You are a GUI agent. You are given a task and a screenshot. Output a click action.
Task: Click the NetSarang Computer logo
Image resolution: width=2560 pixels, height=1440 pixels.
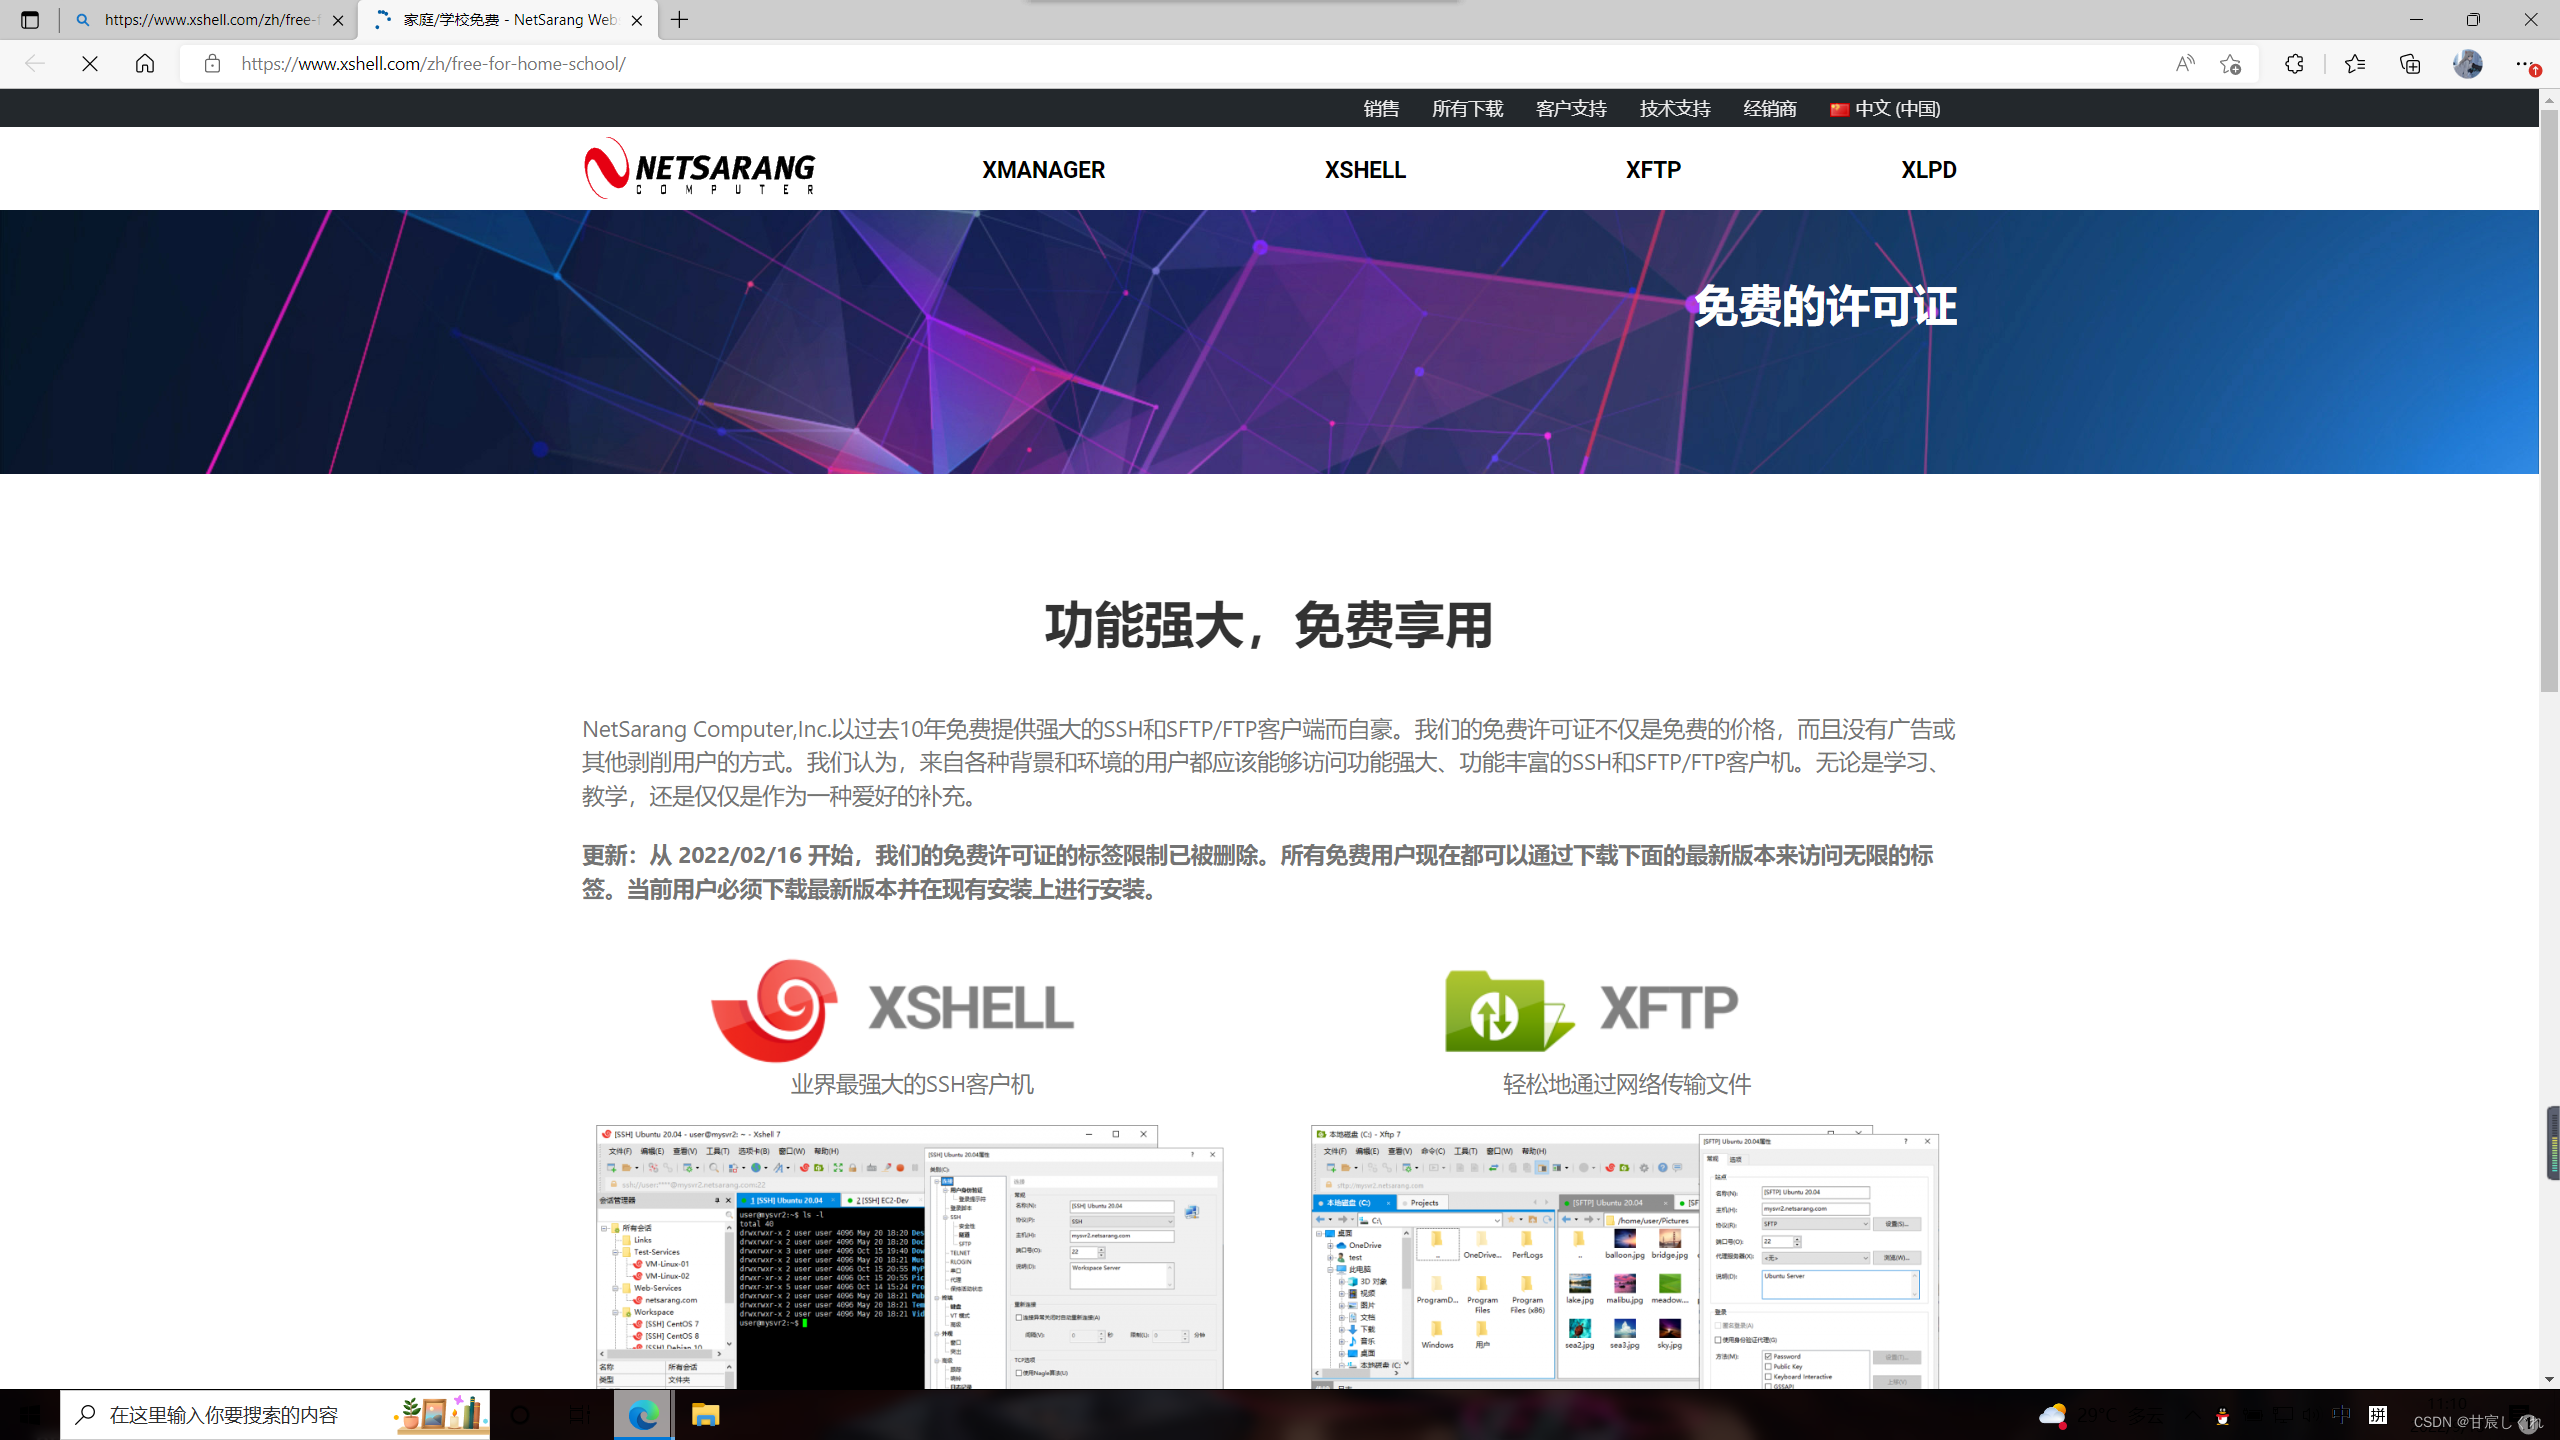(x=700, y=169)
